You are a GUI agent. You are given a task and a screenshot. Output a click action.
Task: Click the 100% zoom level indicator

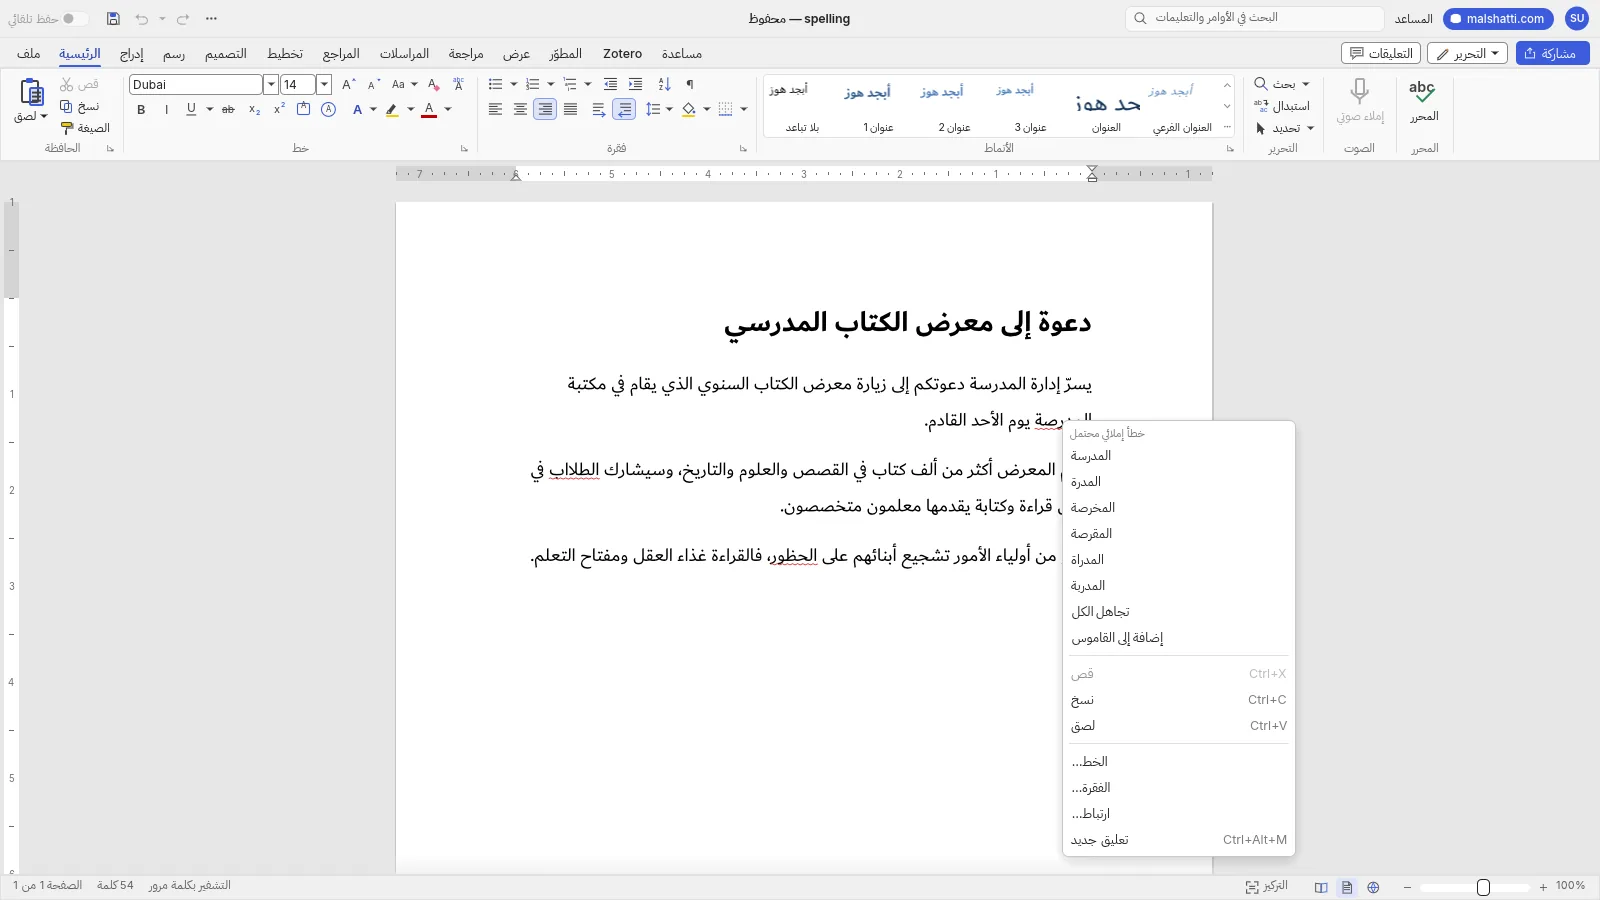point(1570,886)
